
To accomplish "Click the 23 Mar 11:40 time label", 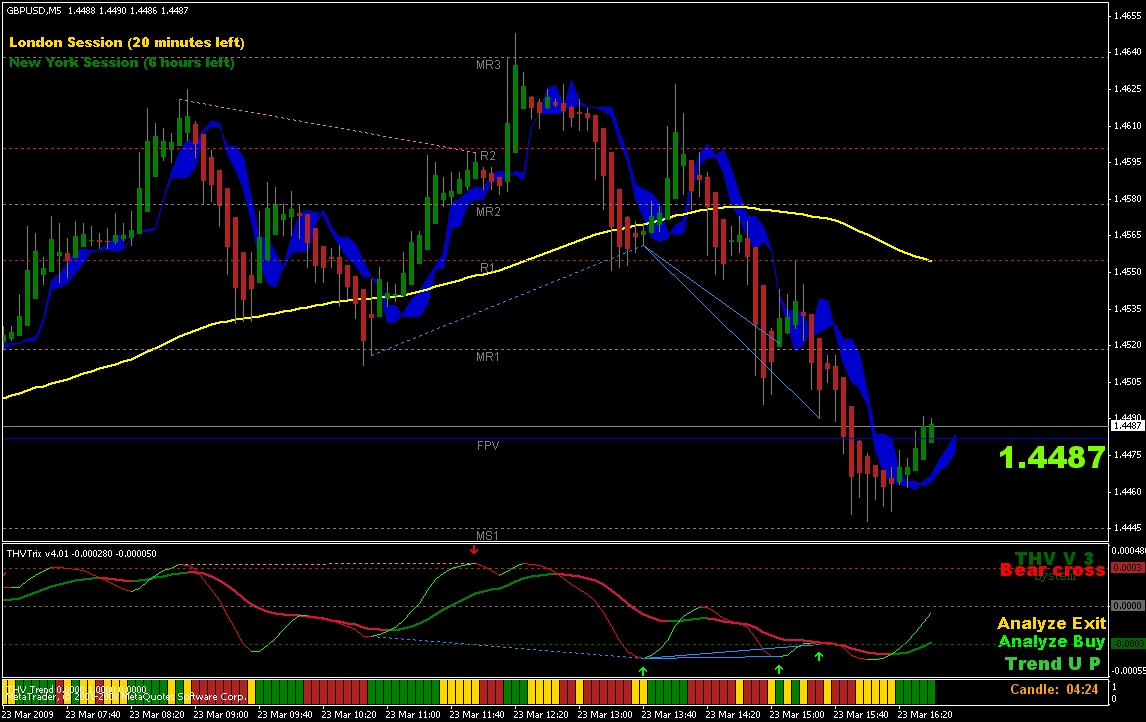I will click(477, 715).
